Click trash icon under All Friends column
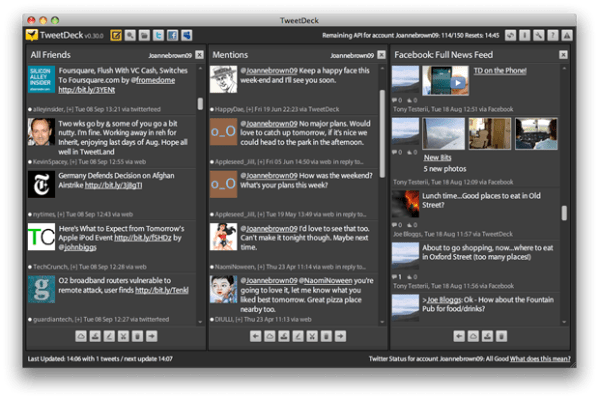 click(x=138, y=336)
